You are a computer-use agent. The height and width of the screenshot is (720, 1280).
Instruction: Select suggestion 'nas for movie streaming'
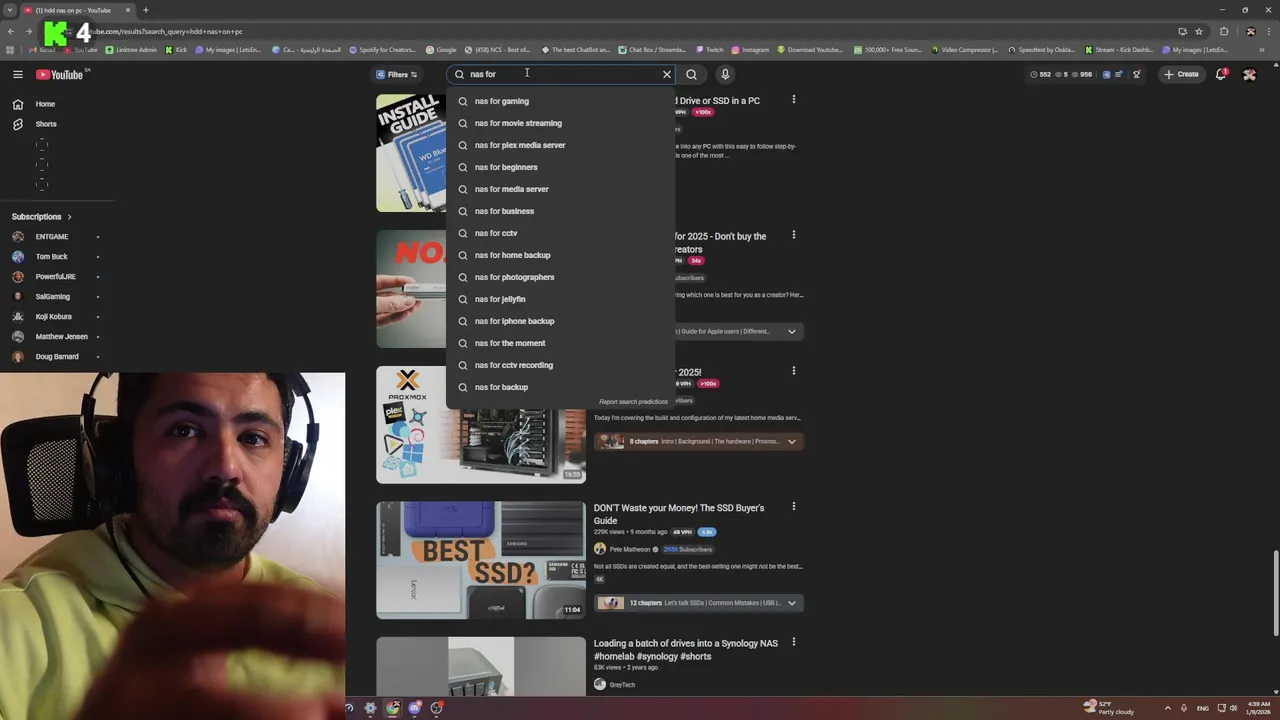click(560, 123)
